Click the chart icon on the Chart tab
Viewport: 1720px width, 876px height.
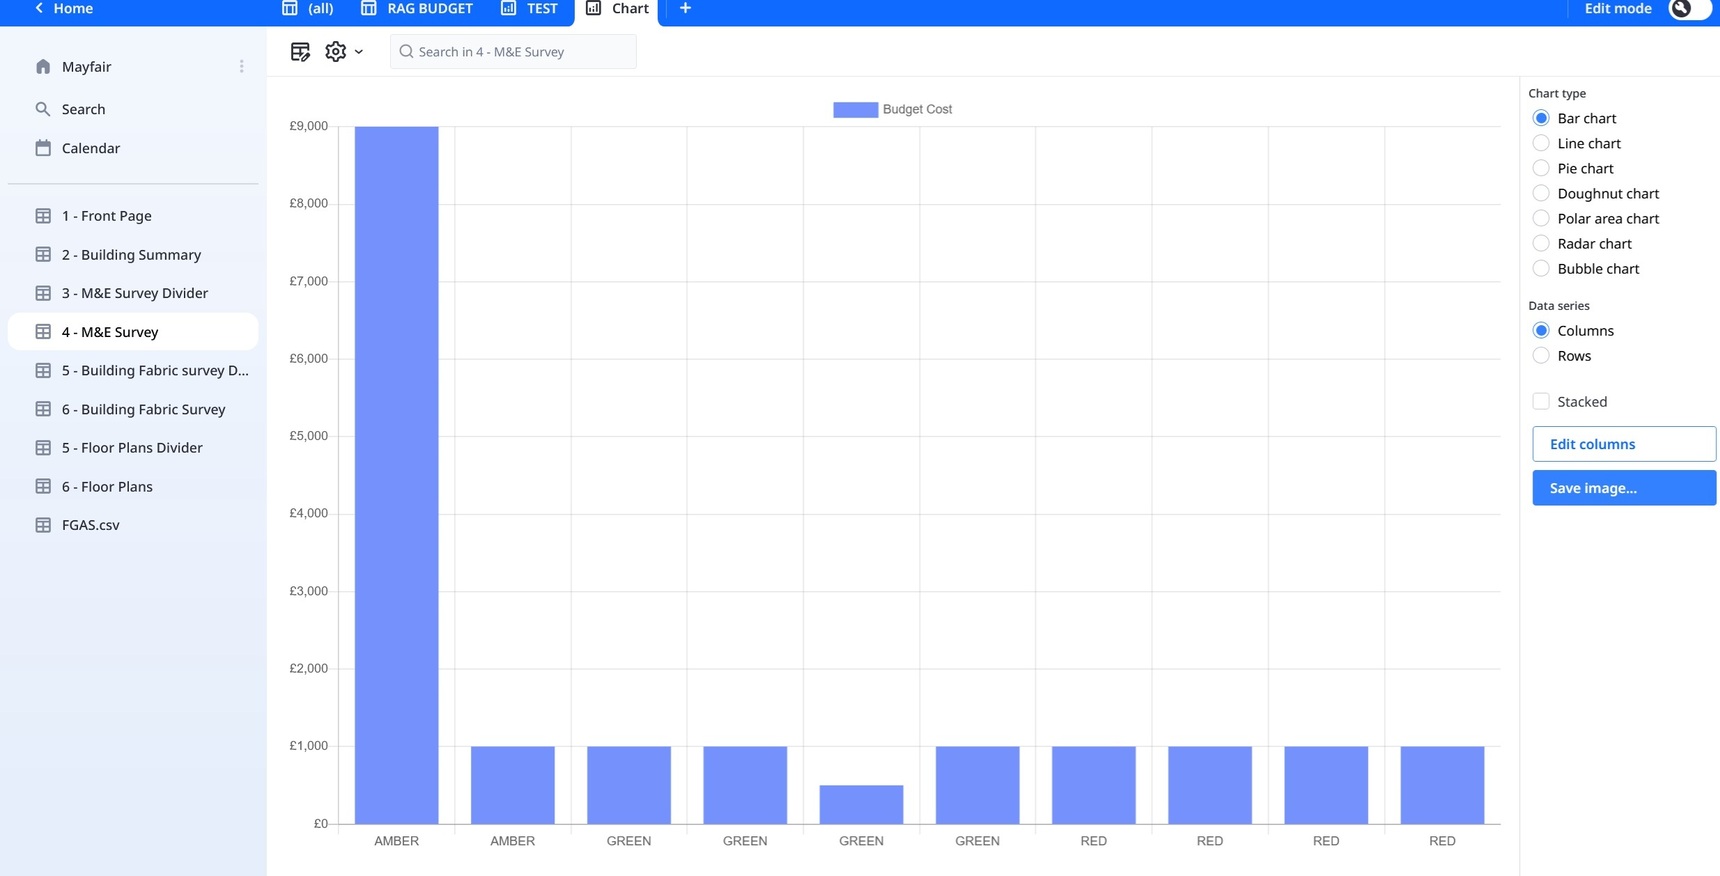(x=594, y=8)
